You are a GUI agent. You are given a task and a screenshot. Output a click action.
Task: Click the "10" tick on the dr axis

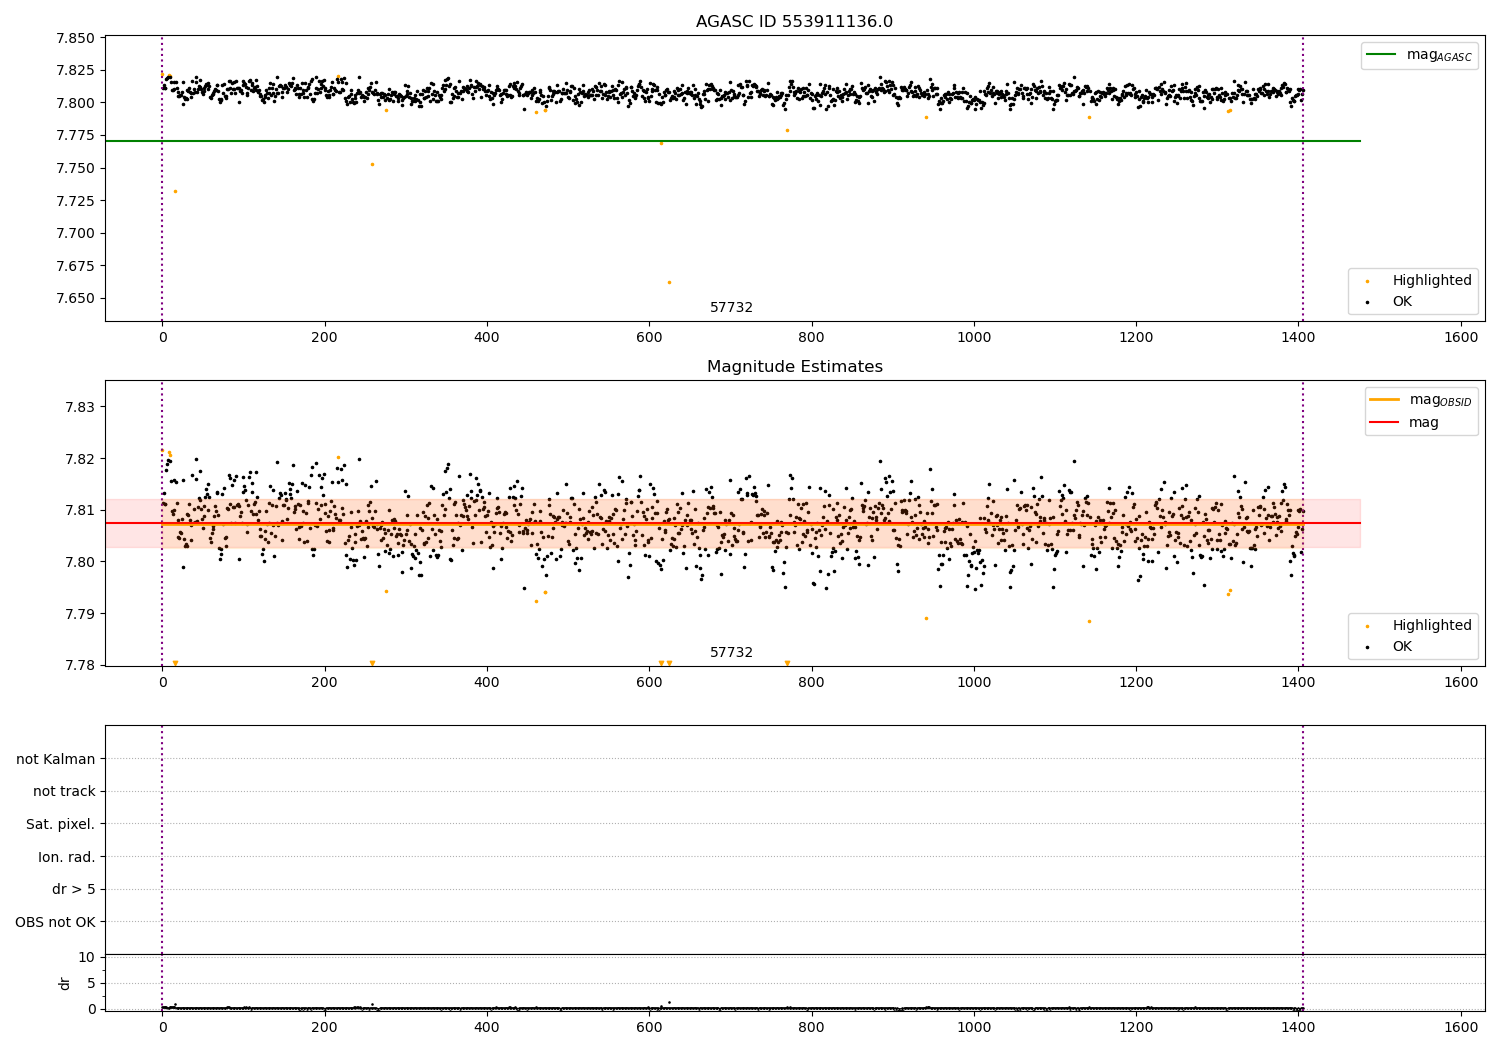click(x=87, y=957)
